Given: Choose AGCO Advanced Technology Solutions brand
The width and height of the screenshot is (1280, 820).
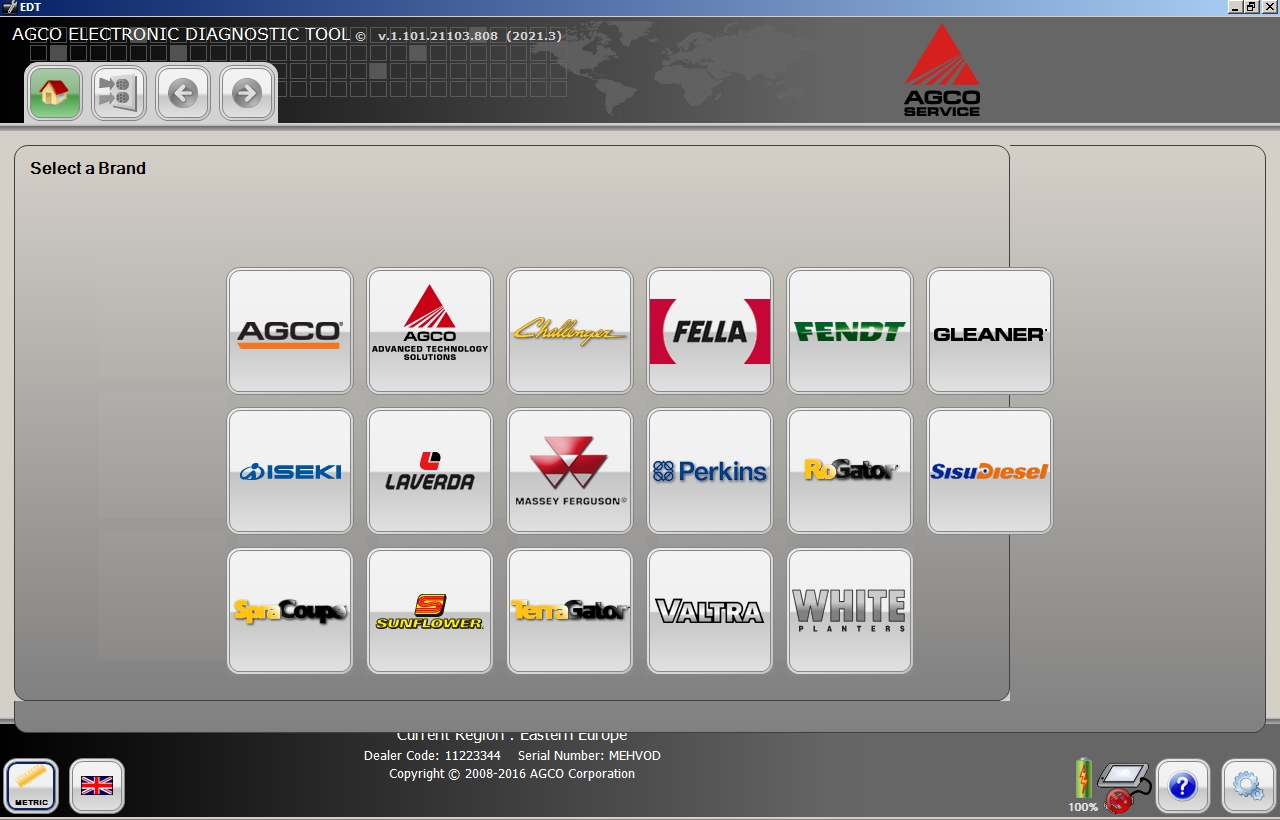Looking at the screenshot, I should (x=430, y=331).
